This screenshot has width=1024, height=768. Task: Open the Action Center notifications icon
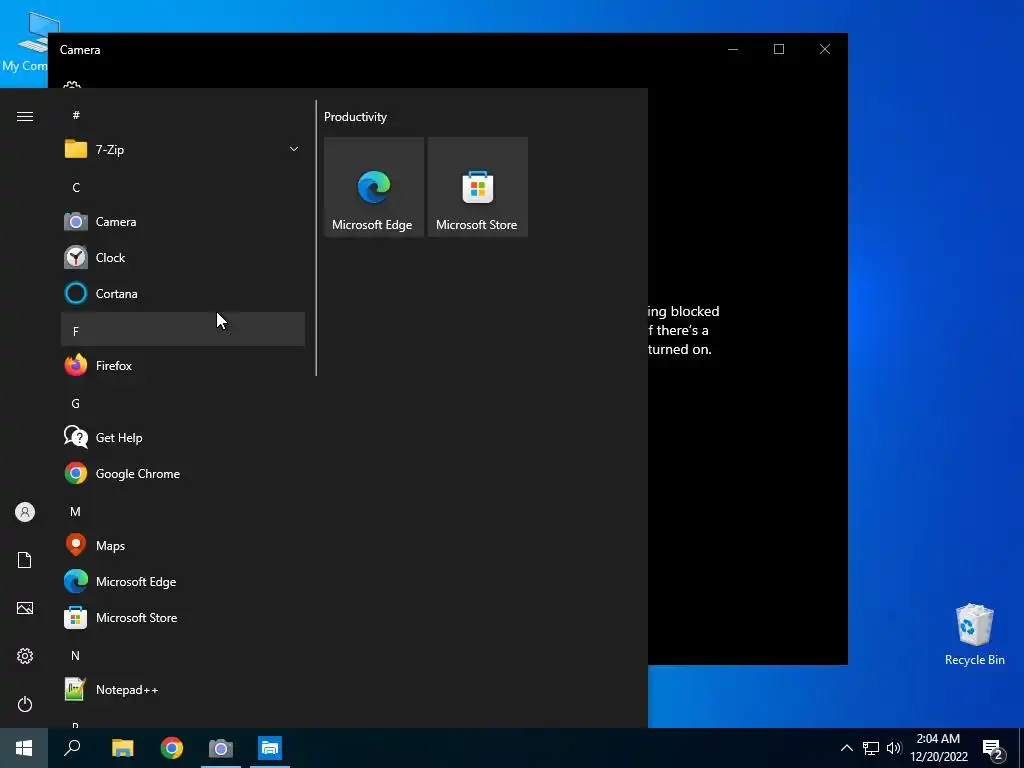tap(993, 748)
